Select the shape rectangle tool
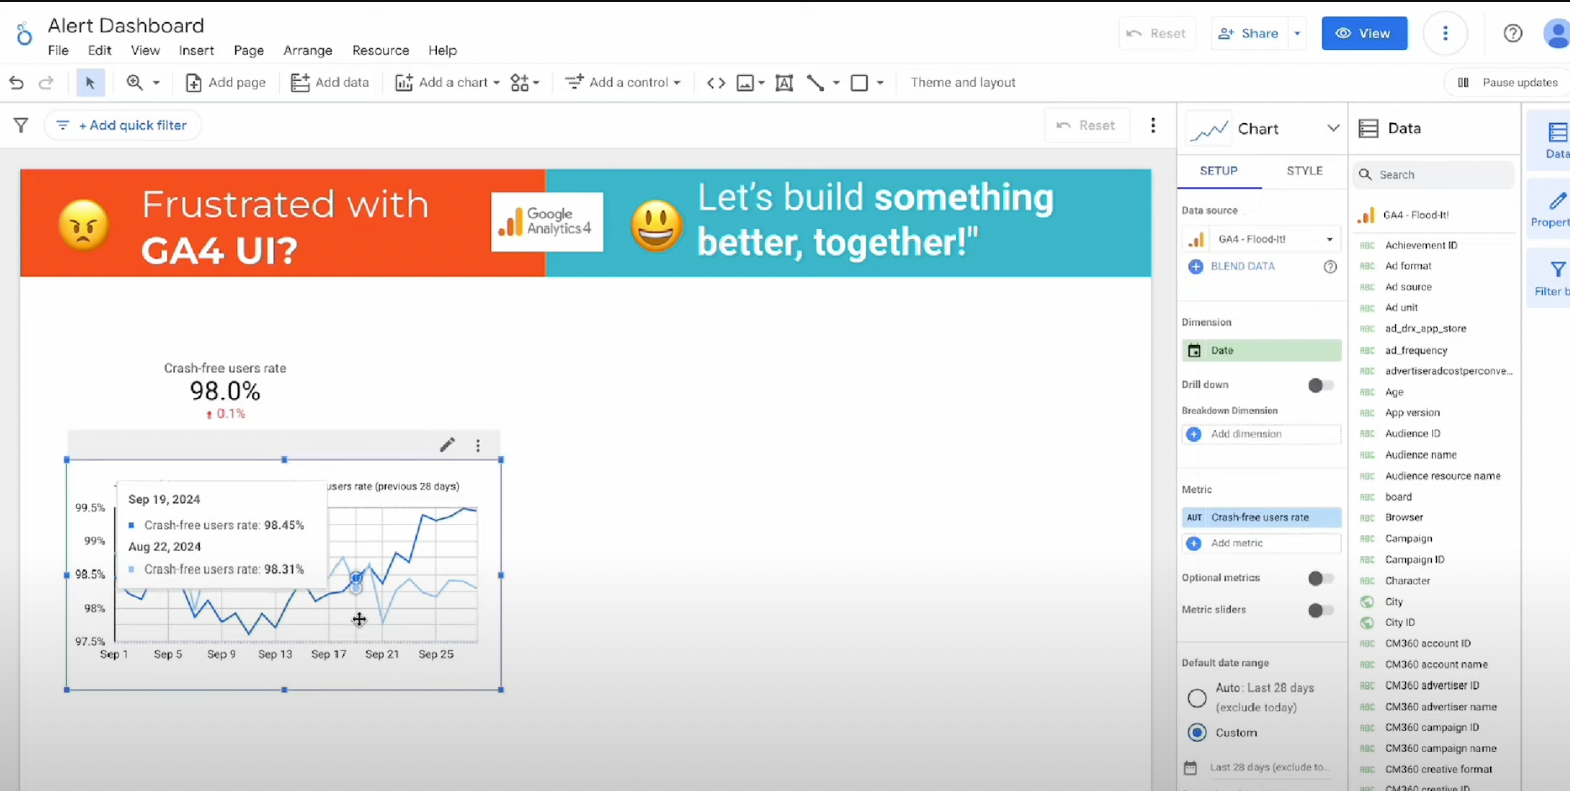 (859, 83)
